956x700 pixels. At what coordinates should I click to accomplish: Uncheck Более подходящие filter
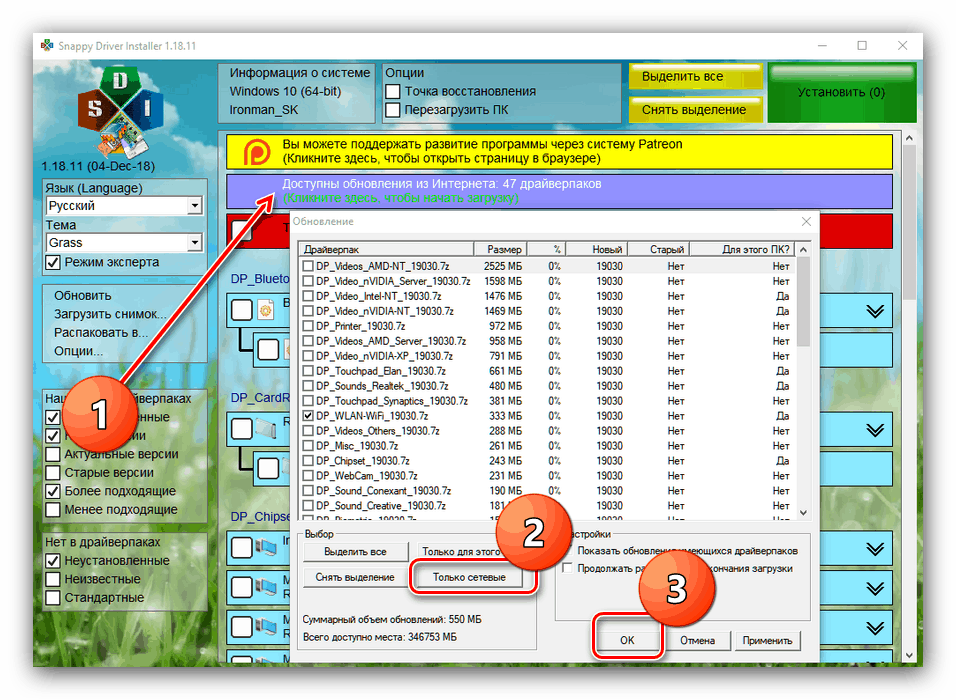[53, 491]
